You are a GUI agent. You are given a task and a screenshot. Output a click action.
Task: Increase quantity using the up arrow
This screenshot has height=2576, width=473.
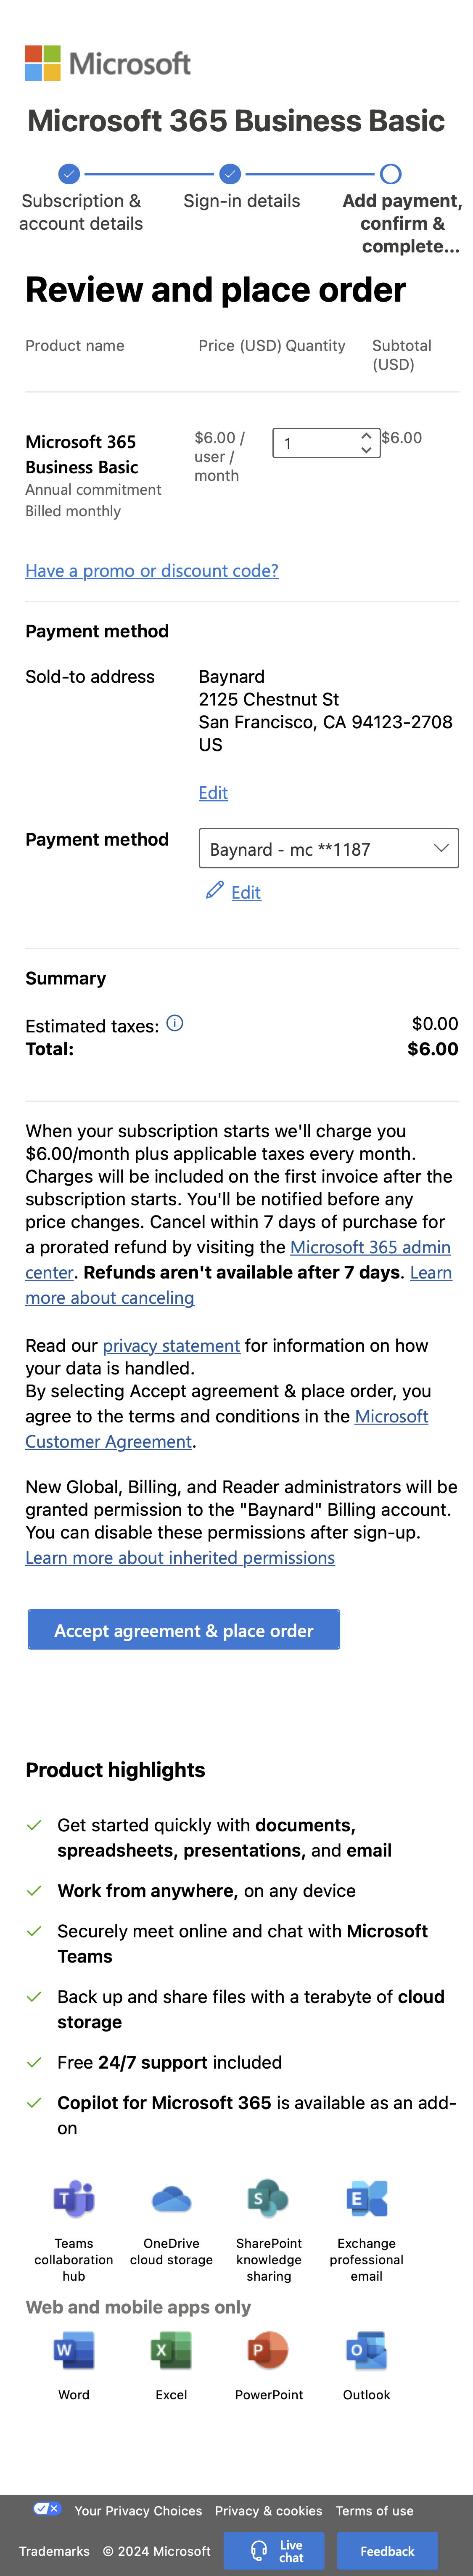click(366, 435)
